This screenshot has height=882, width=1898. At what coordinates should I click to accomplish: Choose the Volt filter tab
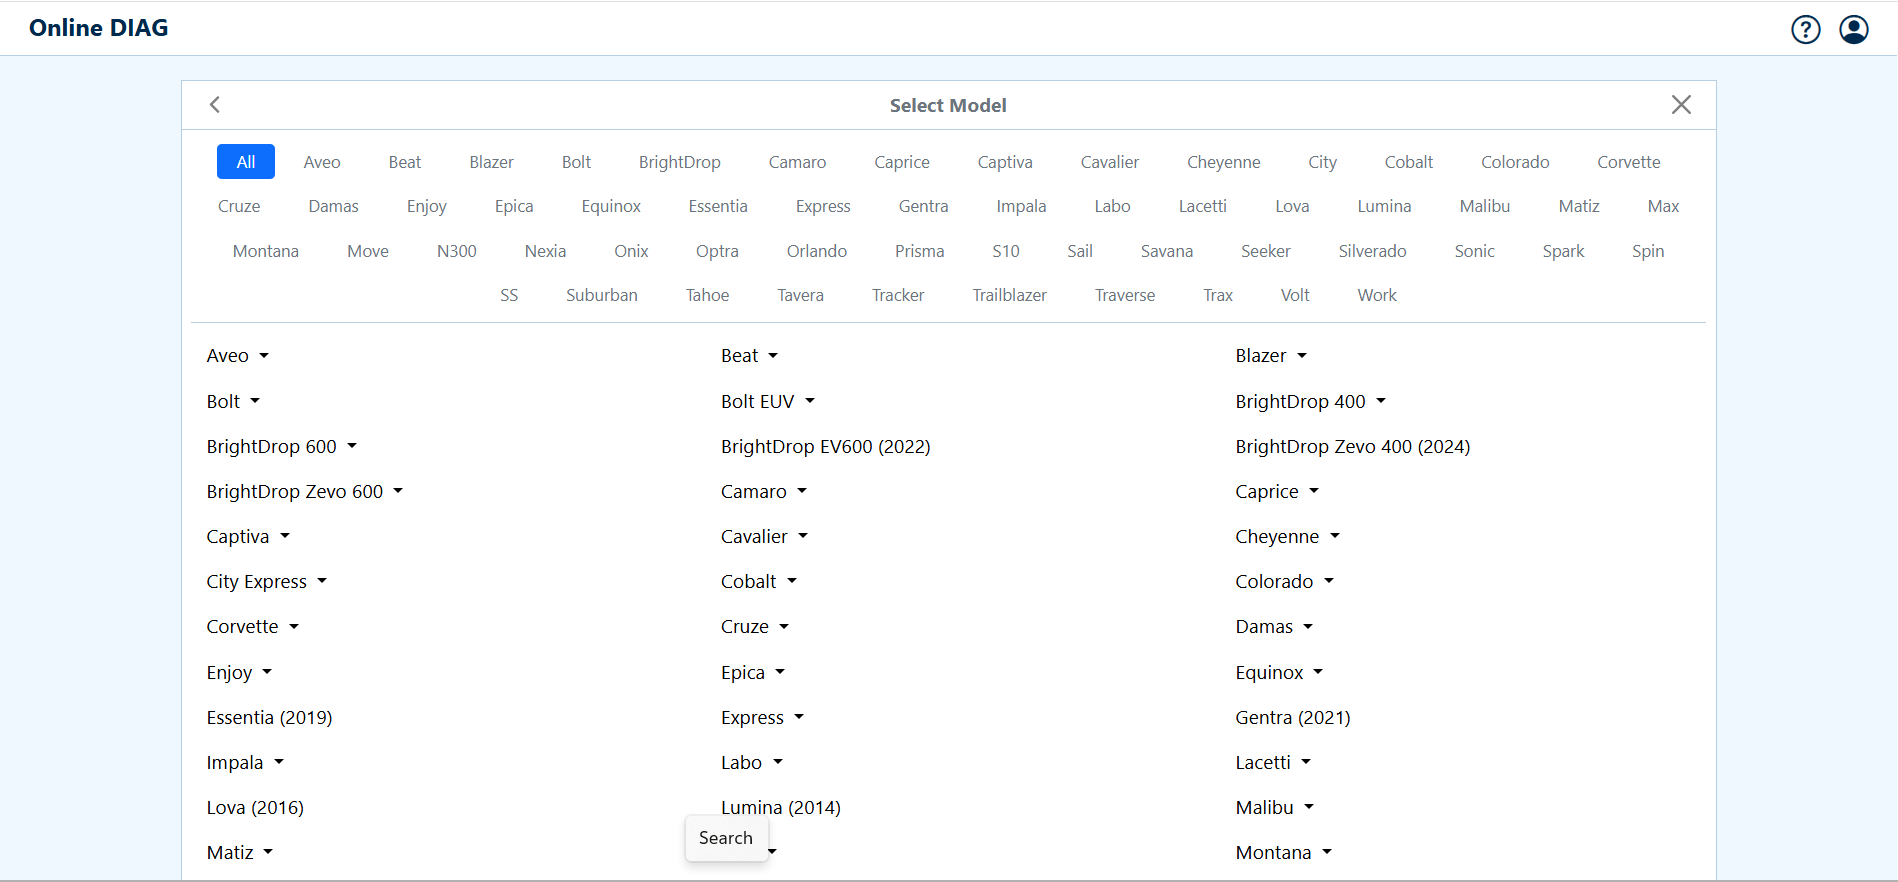tap(1295, 295)
